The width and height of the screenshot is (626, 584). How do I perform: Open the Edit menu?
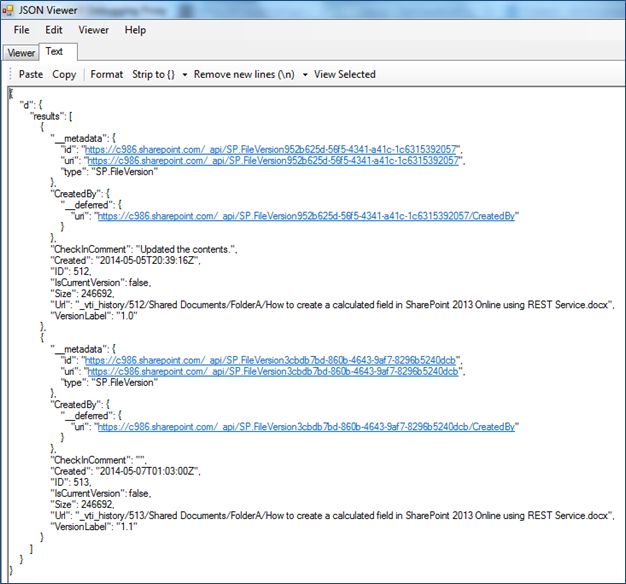tap(53, 30)
